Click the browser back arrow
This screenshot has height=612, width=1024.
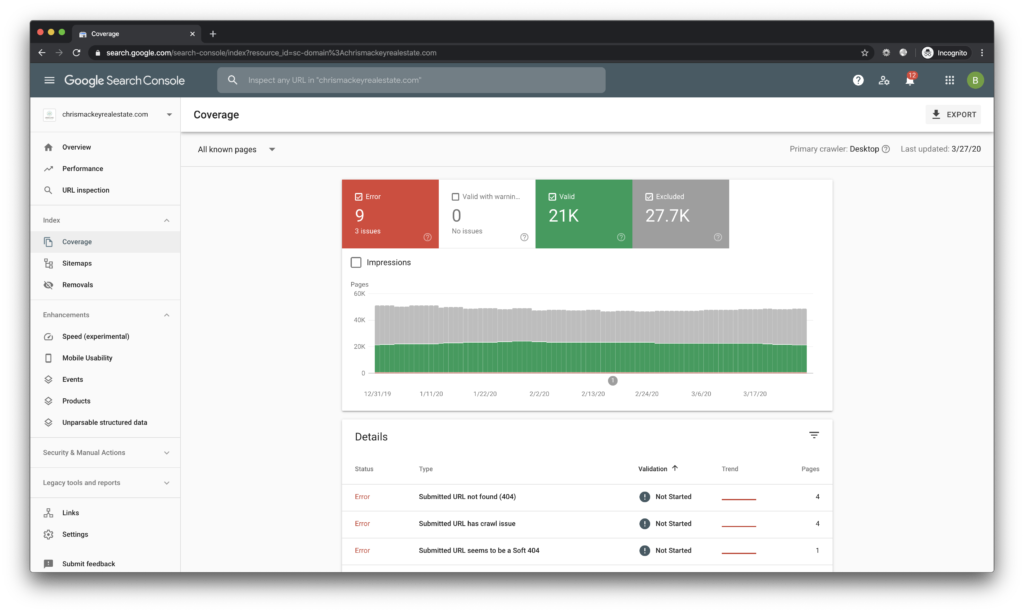(x=42, y=53)
